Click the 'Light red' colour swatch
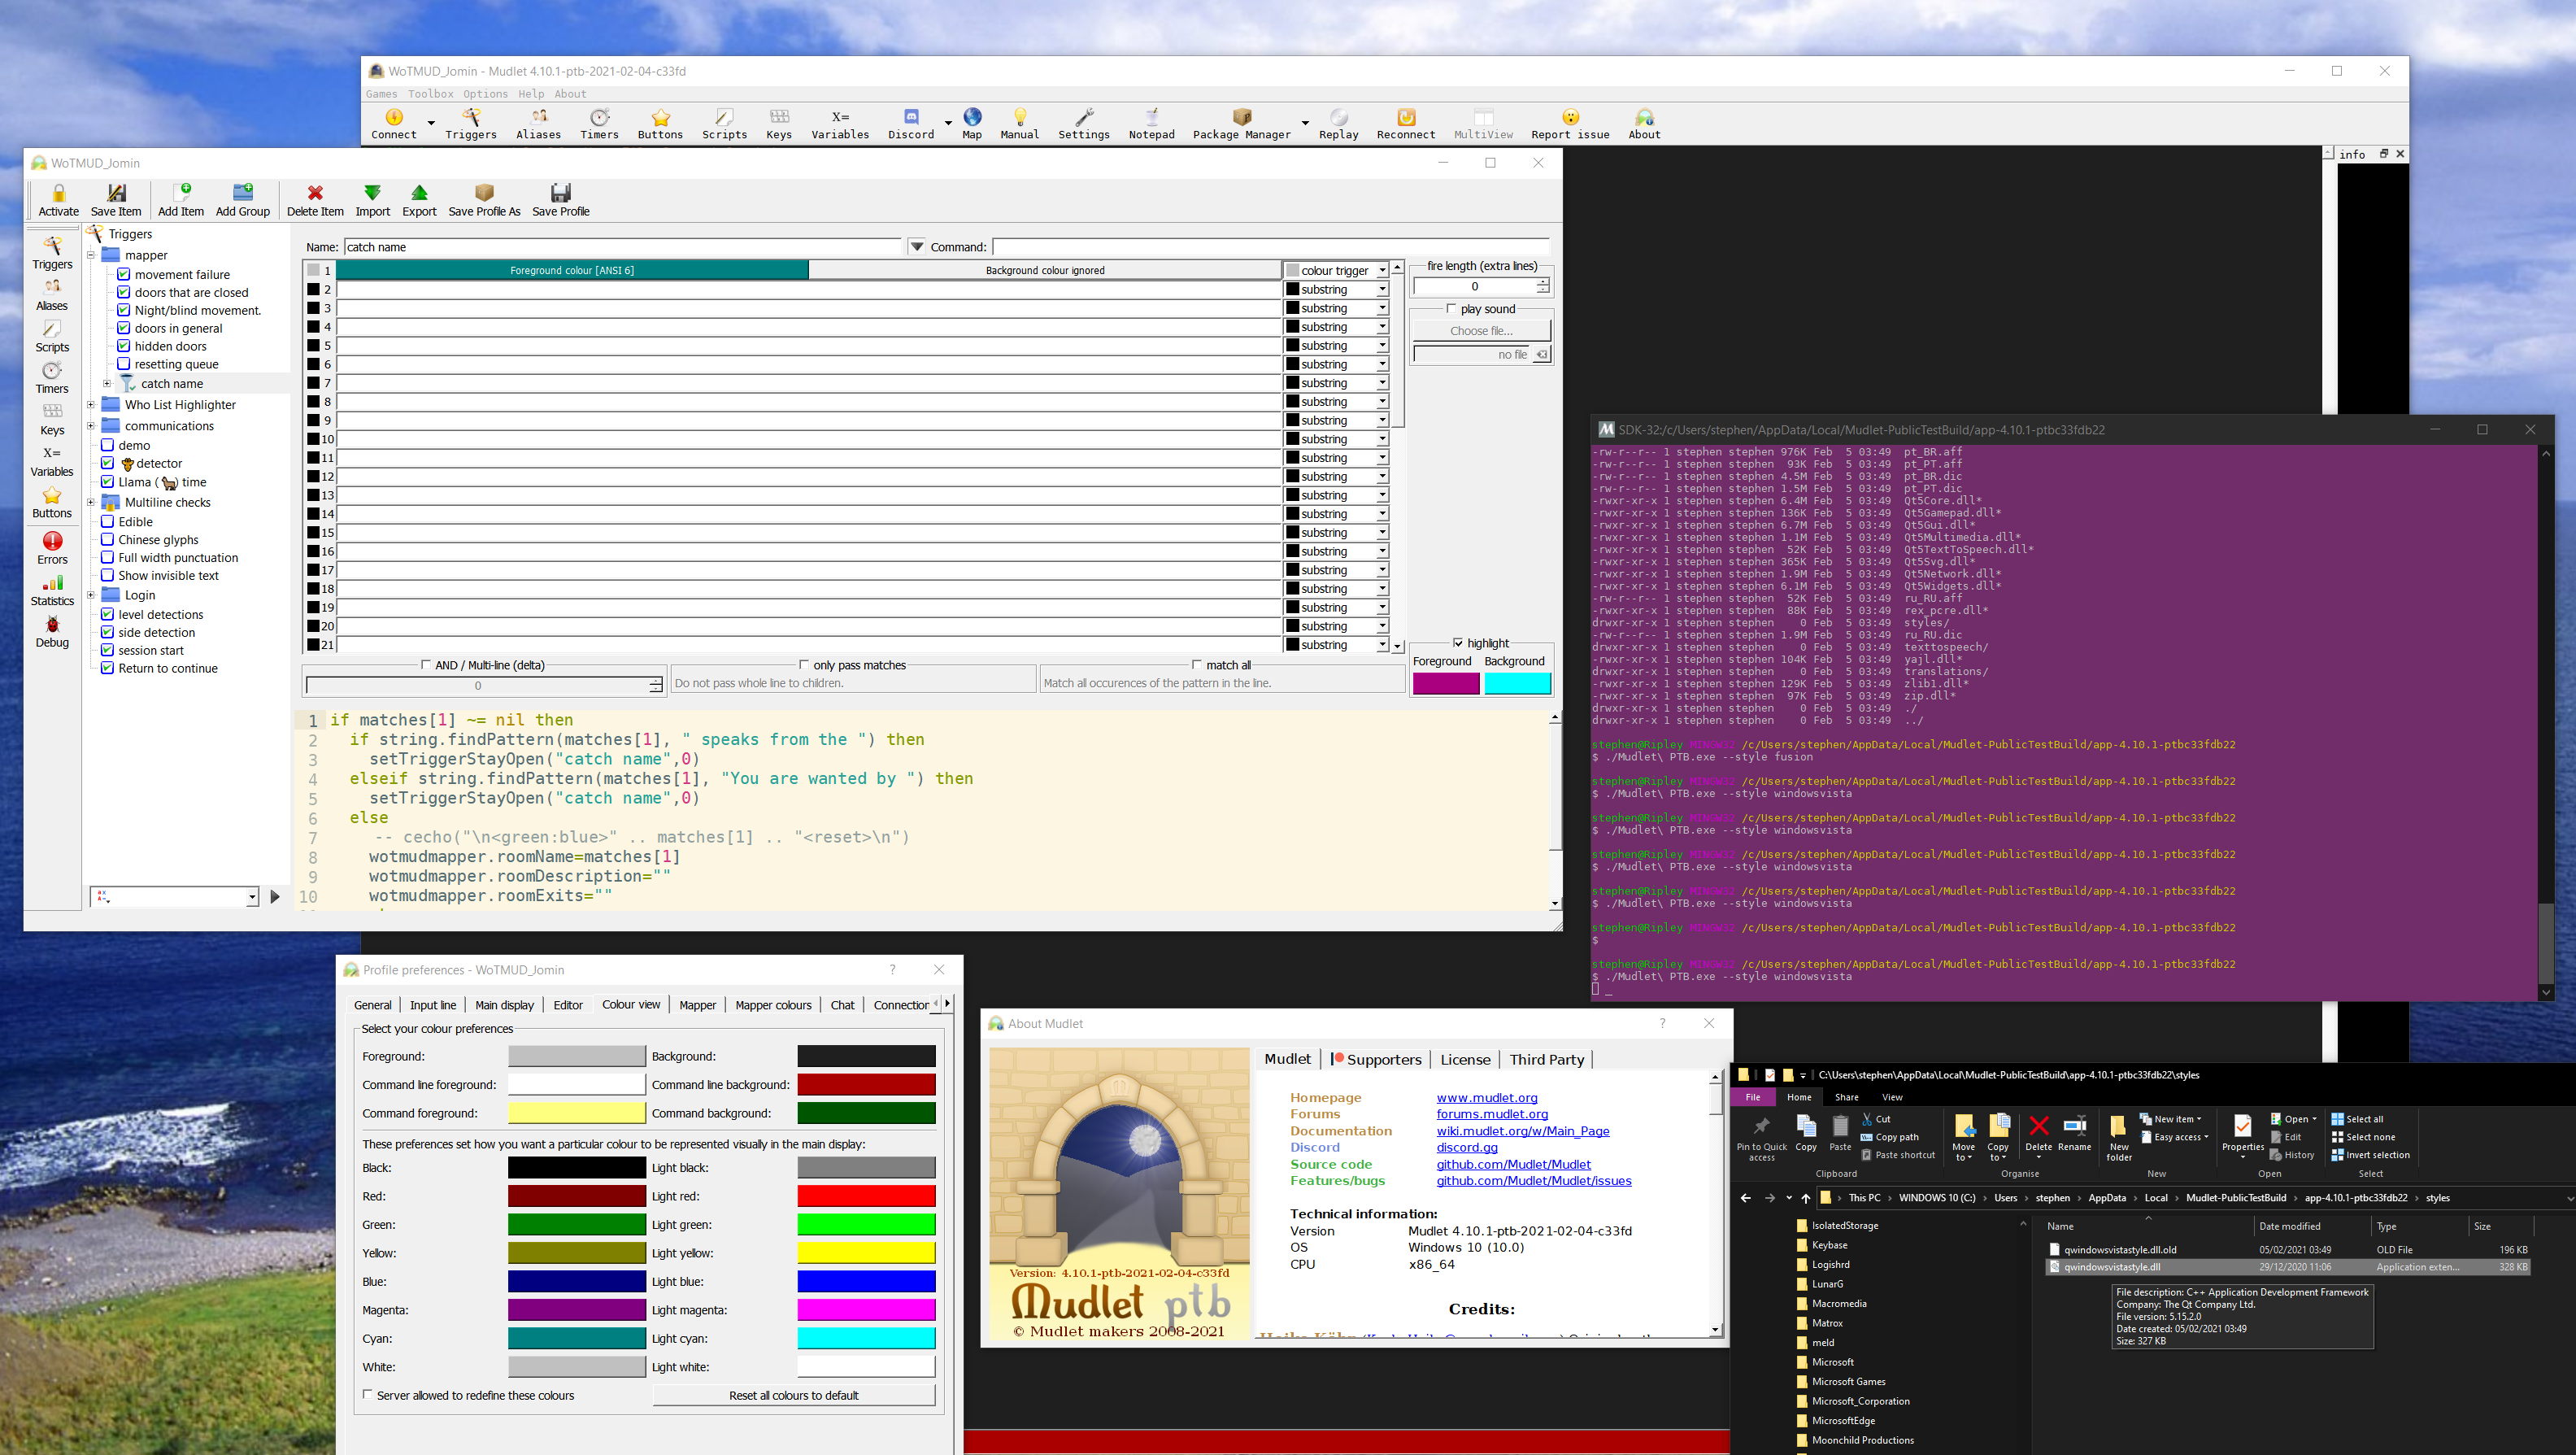2576x1455 pixels. tap(866, 1196)
